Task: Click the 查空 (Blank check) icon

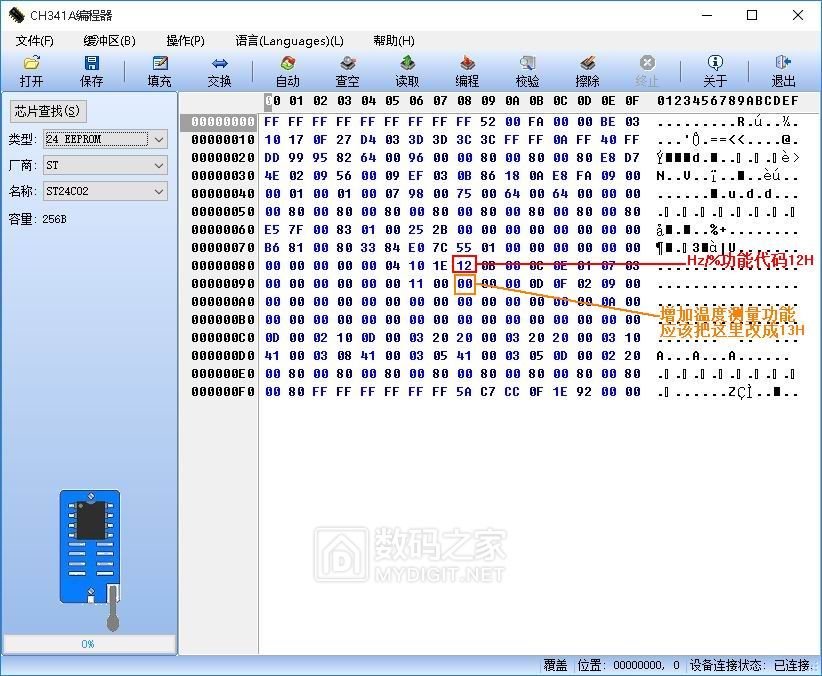Action: coord(347,71)
